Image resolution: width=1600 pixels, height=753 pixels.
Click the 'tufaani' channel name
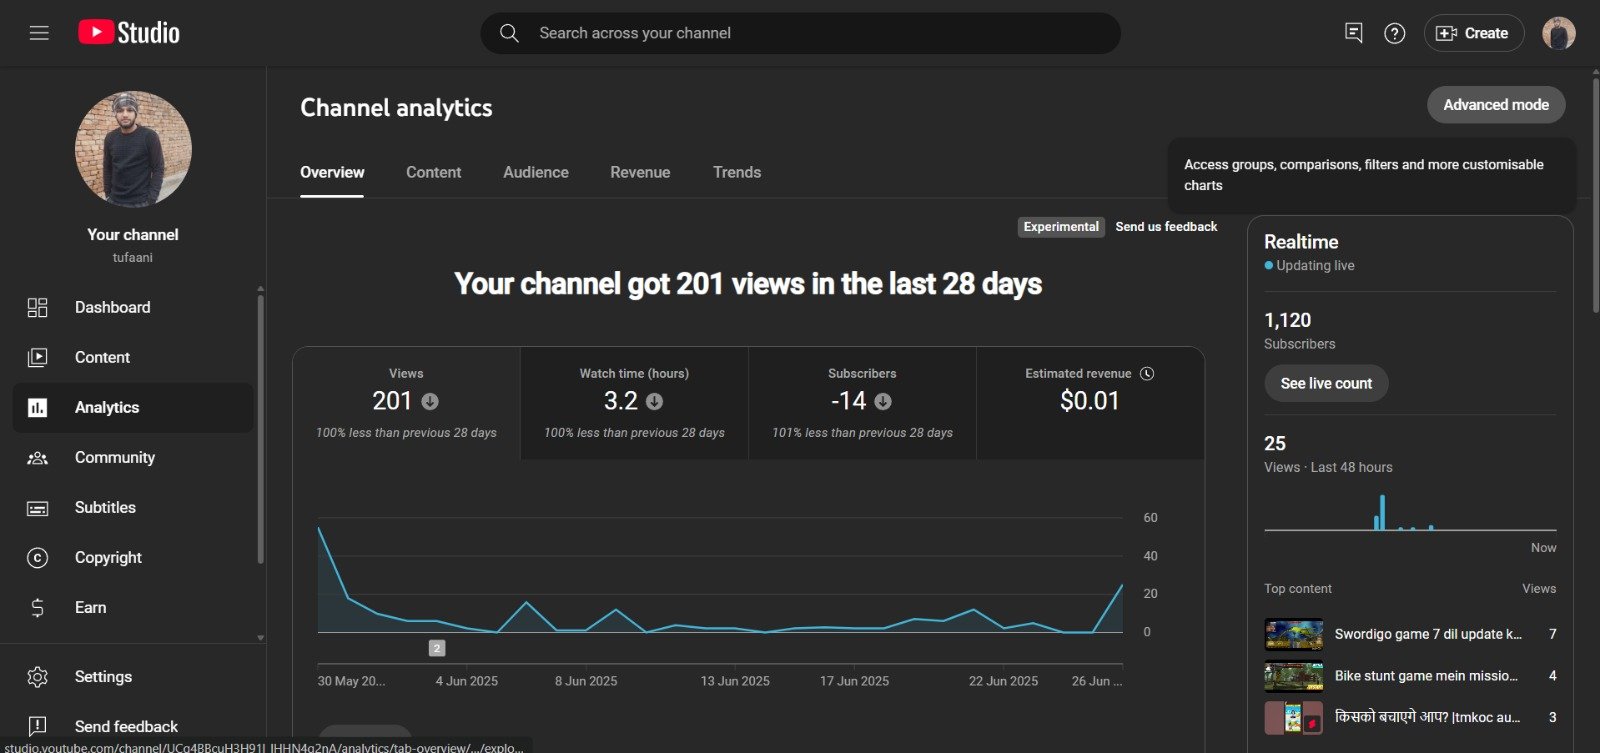(x=133, y=257)
